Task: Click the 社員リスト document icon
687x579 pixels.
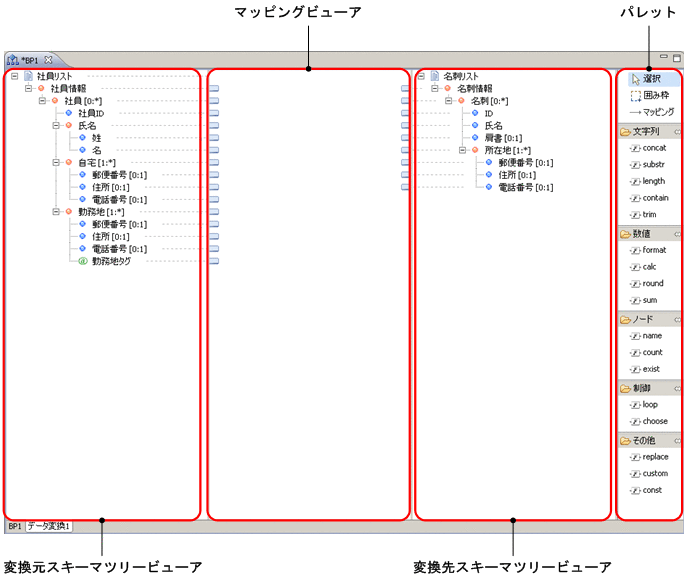Action: tap(28, 76)
